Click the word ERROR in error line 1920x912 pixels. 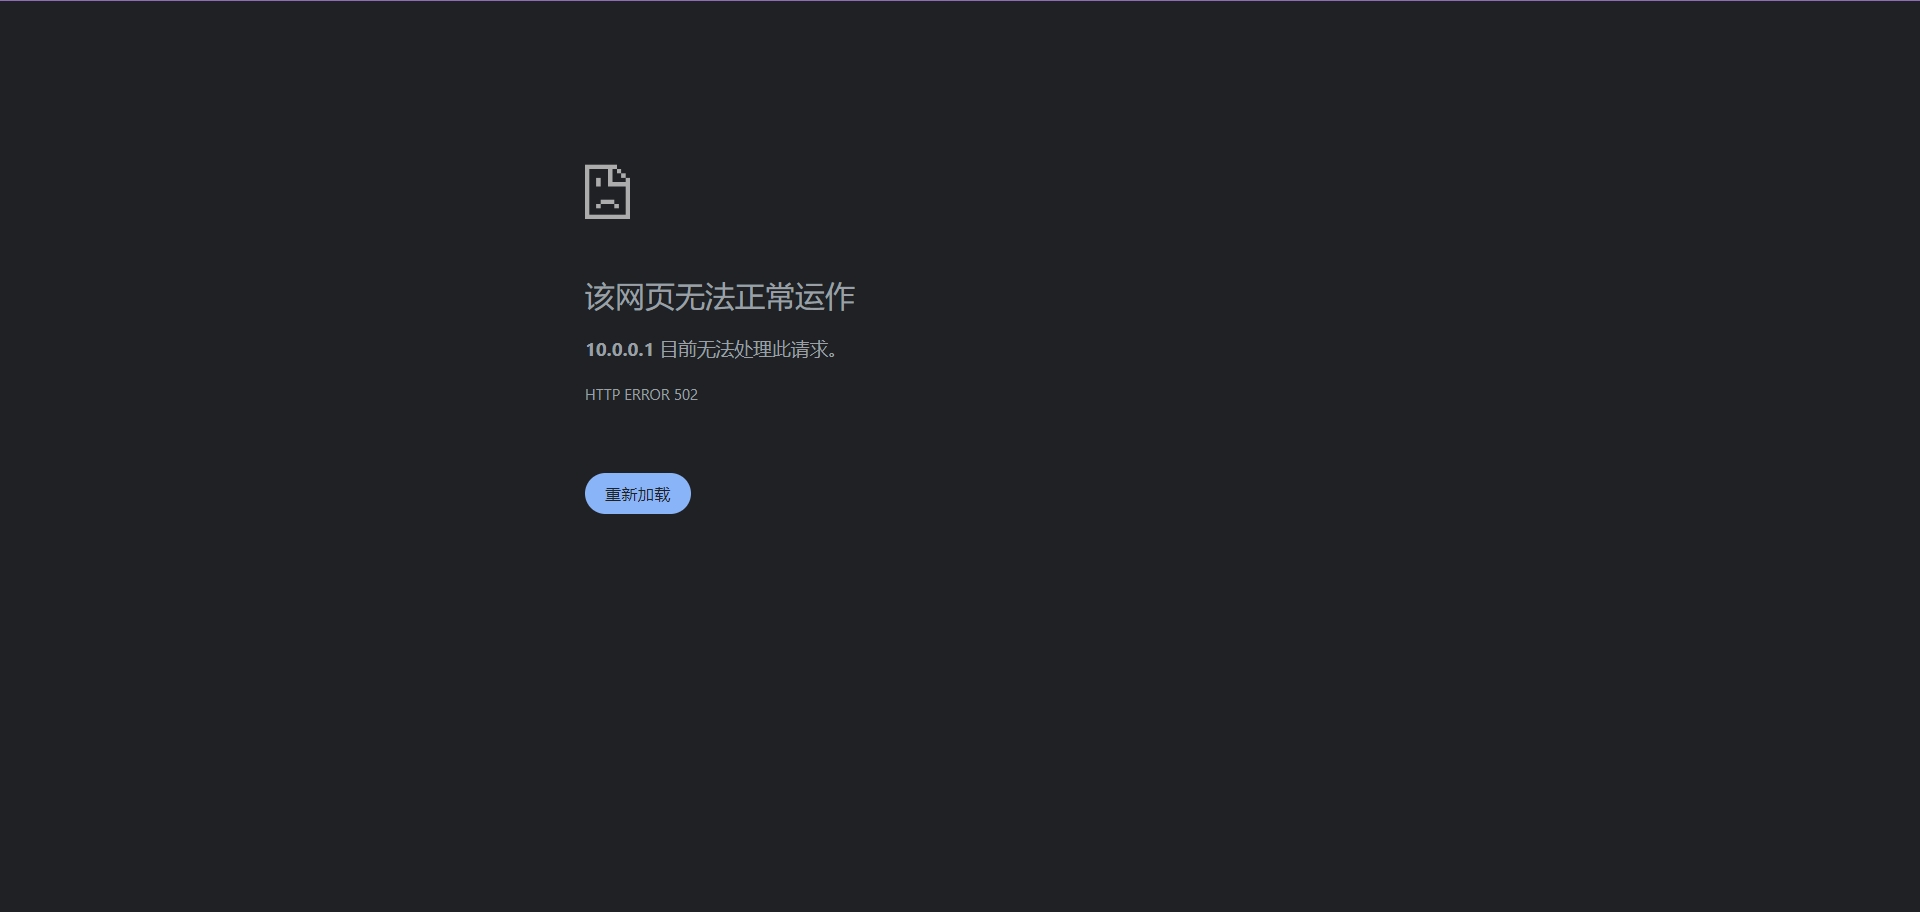pyautogui.click(x=647, y=395)
